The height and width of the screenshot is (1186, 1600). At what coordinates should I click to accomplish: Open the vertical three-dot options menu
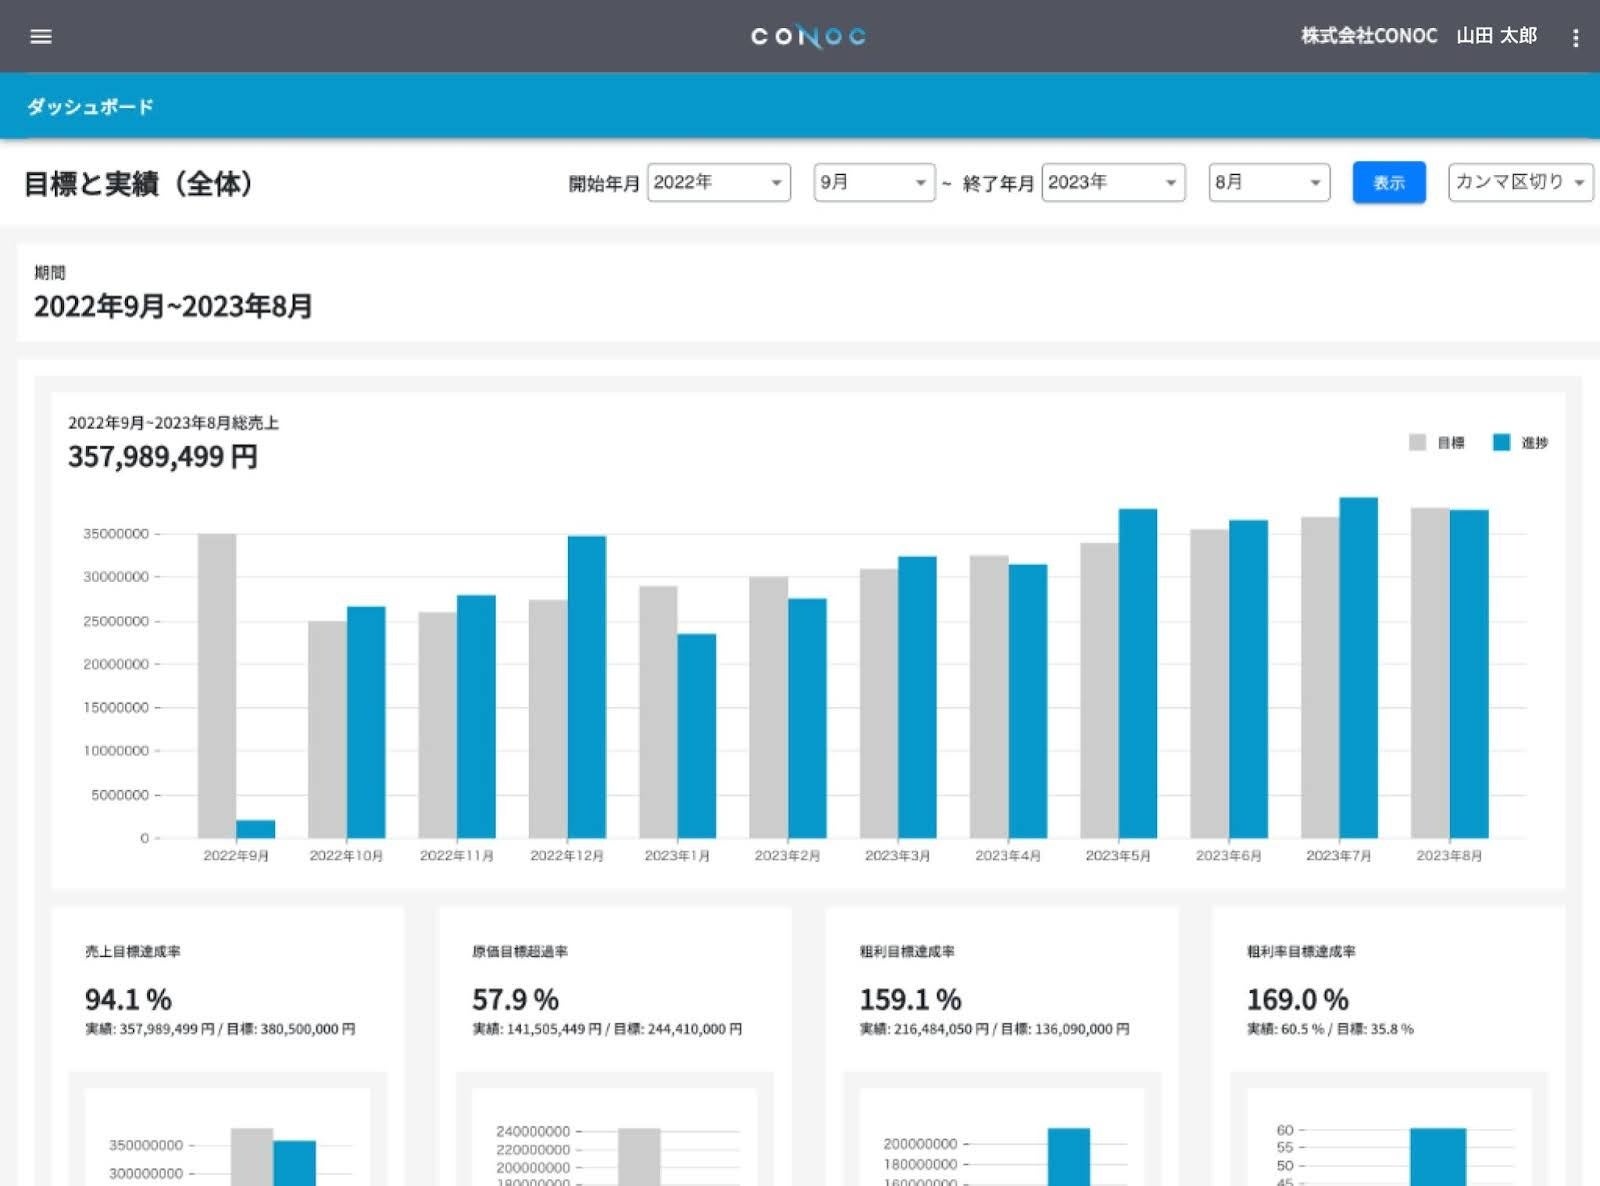[x=1575, y=38]
